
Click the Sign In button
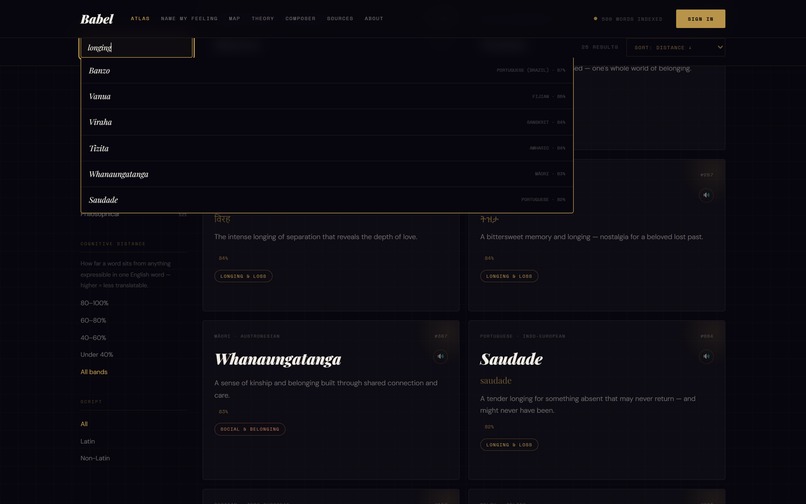pos(700,19)
